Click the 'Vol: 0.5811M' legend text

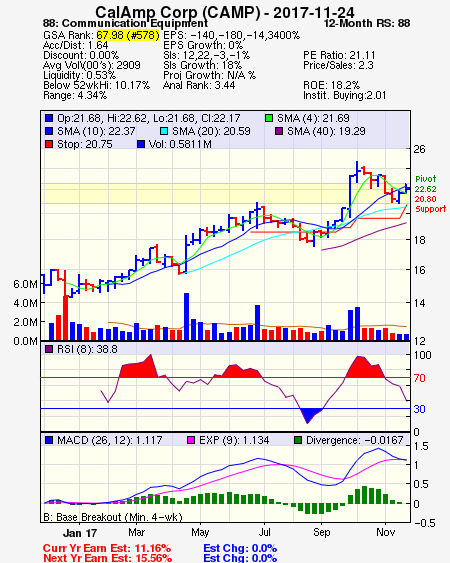180,144
